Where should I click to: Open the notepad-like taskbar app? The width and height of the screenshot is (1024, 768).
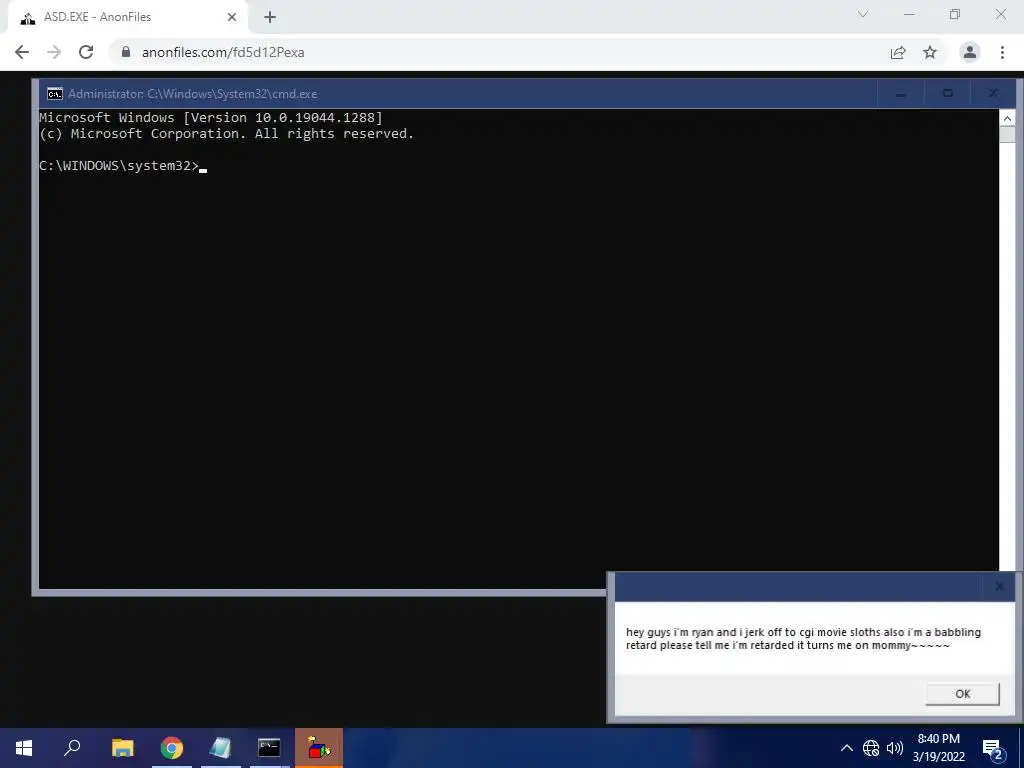tap(220, 748)
